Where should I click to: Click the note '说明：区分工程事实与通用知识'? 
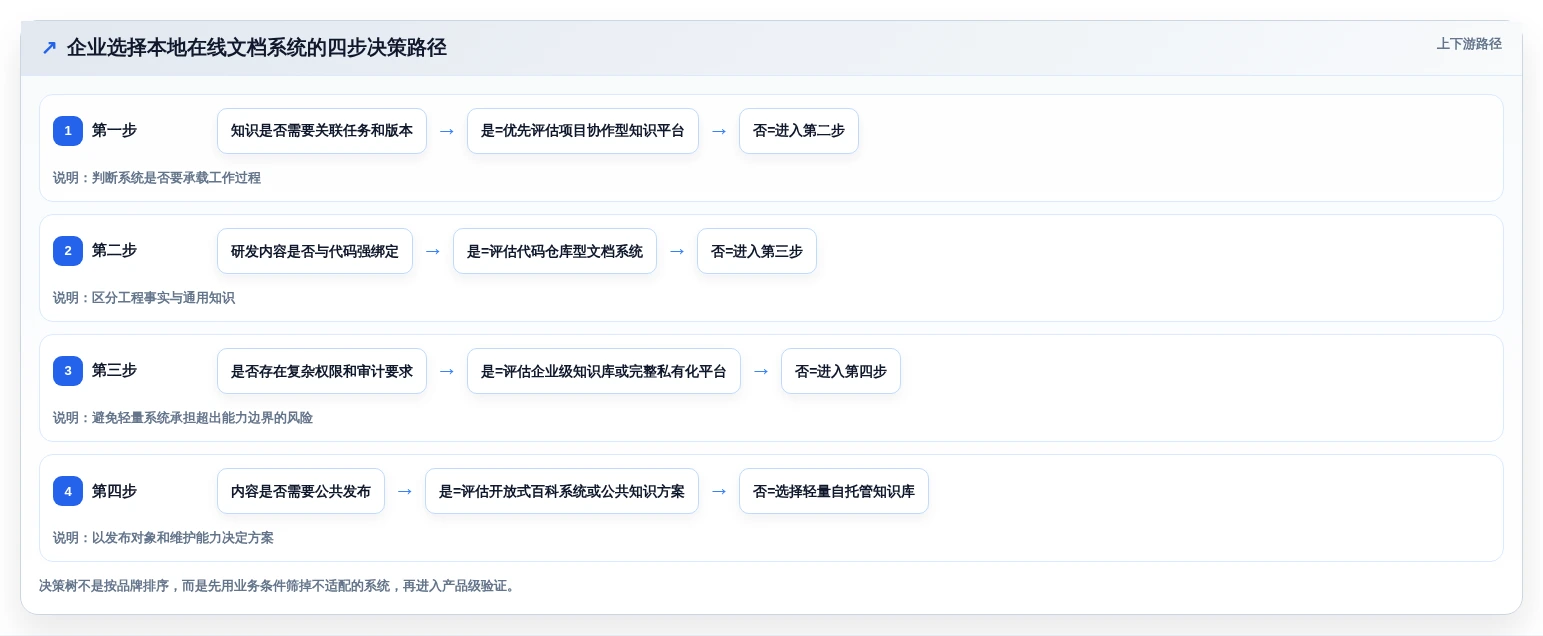(144, 298)
